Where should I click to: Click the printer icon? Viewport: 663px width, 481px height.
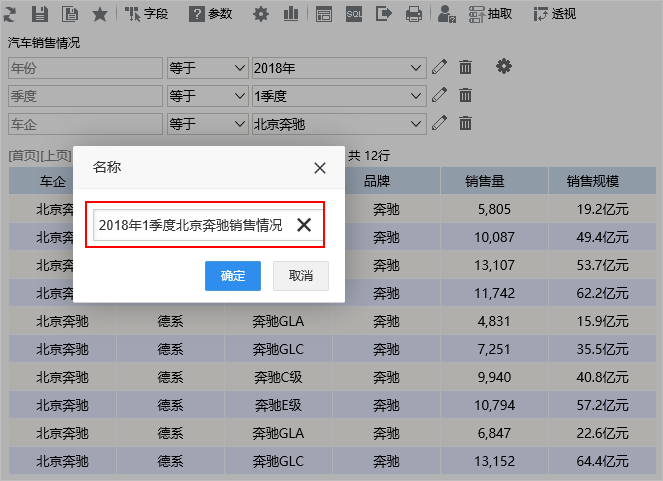(414, 14)
